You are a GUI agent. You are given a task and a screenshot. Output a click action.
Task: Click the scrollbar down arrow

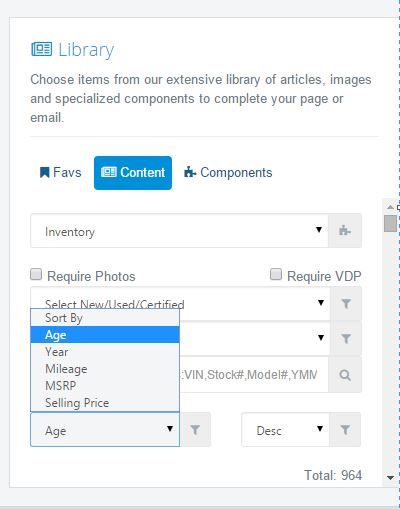tap(390, 478)
